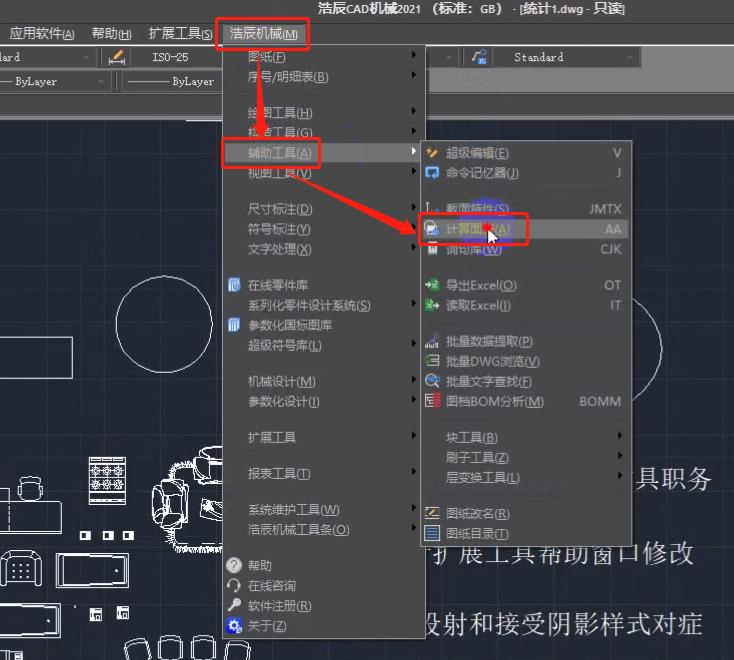Open 图纸目录(T) drawing catalog
This screenshot has height=660, width=734.
[x=526, y=534]
